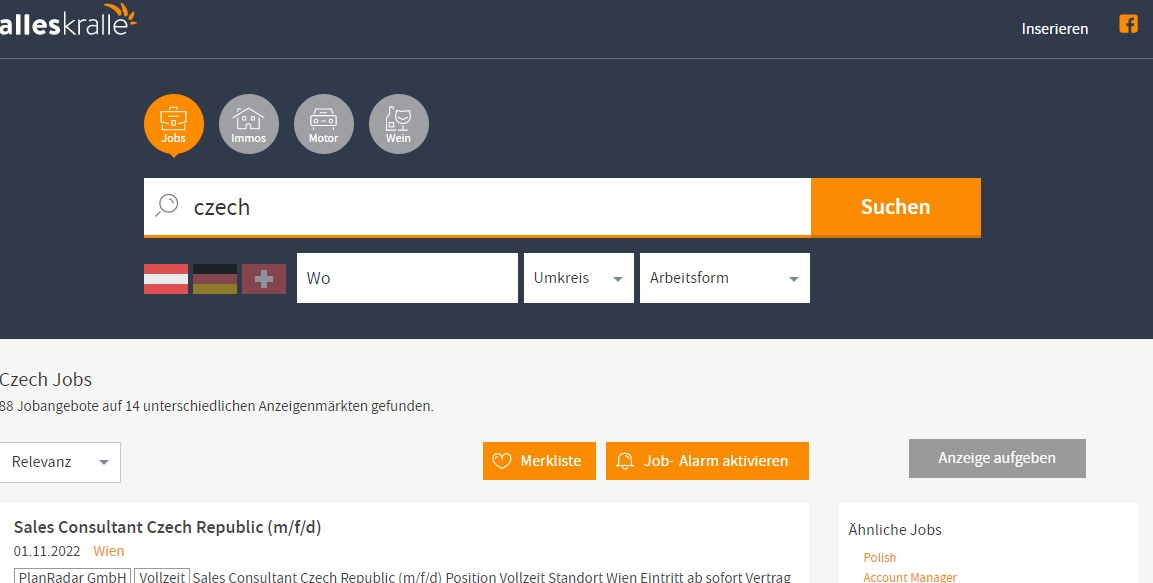Click the magnifying glass search icon
The height and width of the screenshot is (583, 1153).
(x=167, y=206)
